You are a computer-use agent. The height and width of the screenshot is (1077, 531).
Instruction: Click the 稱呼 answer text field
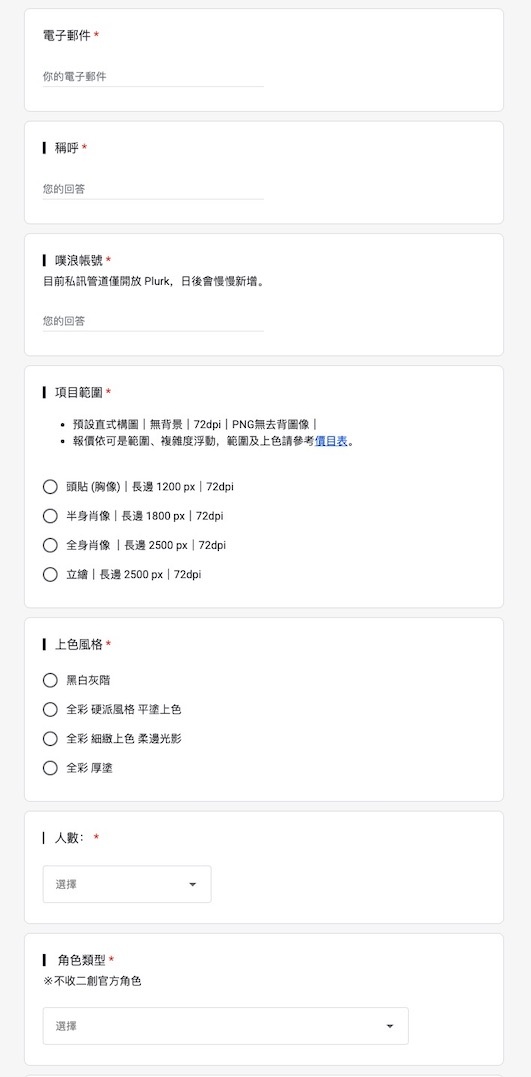pos(152,189)
